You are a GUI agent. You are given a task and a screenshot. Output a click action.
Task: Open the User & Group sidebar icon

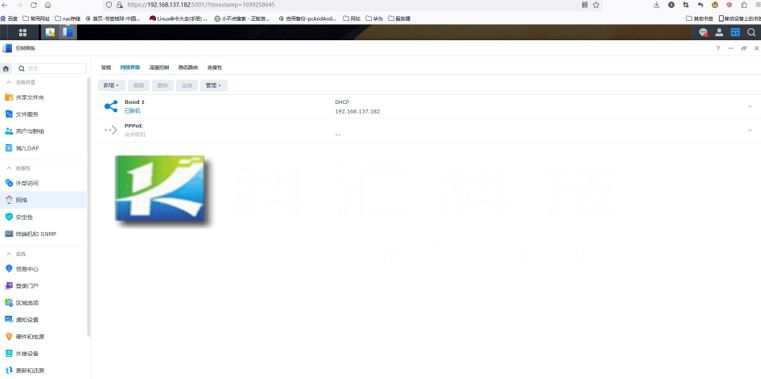click(9, 131)
